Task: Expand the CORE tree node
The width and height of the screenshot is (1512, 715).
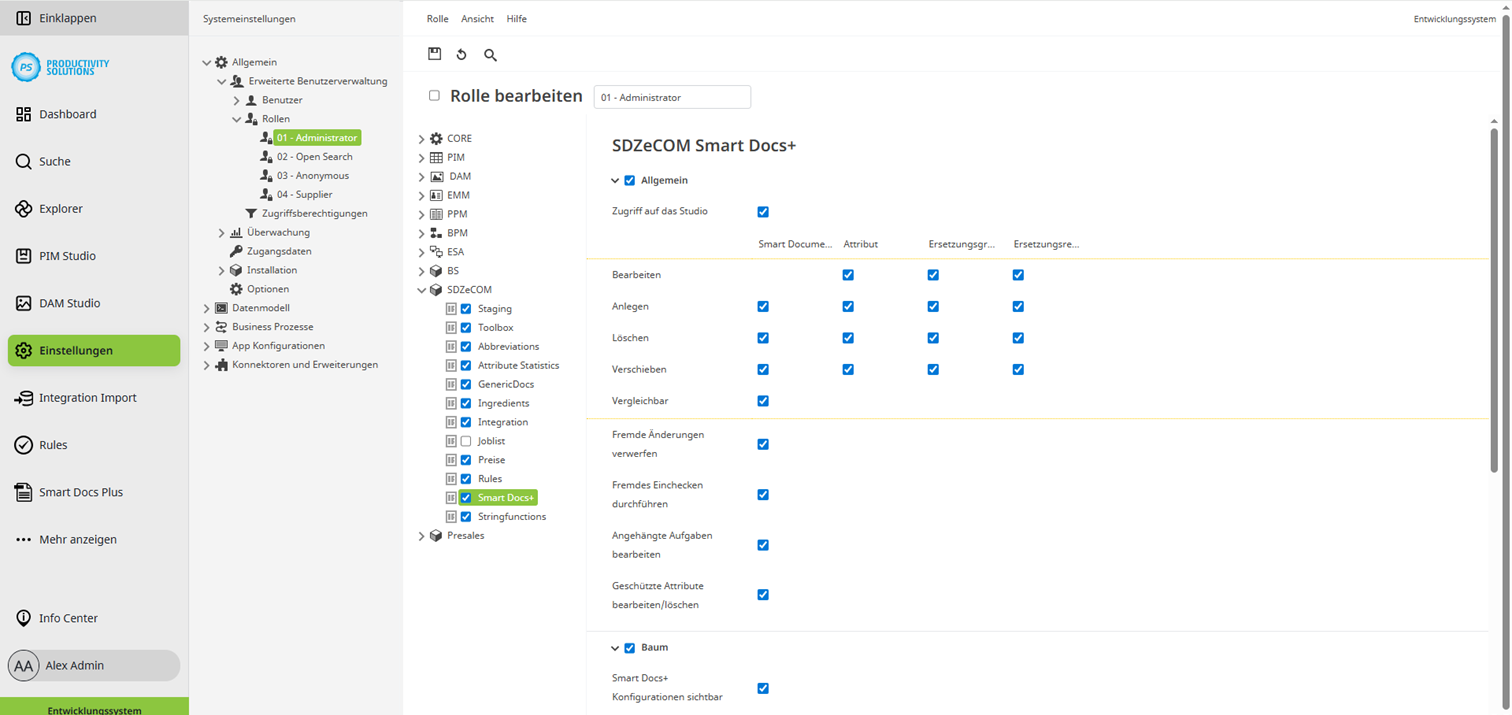Action: coord(421,137)
